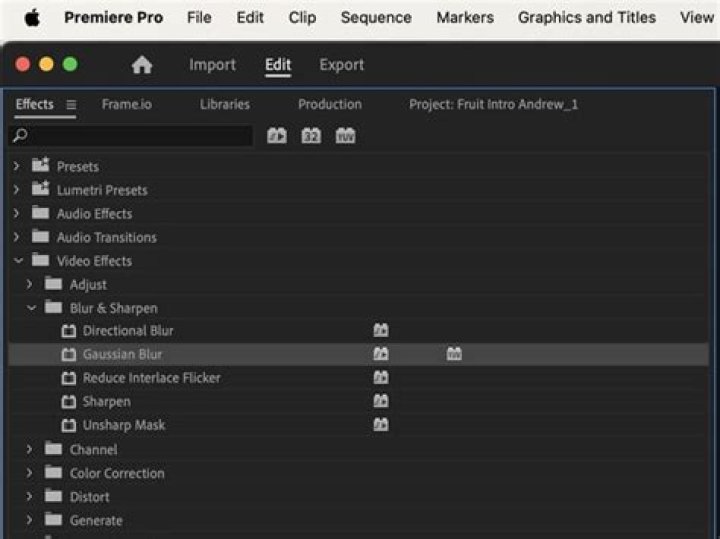Open the Markers menu
Viewport: 720px width, 539px height.
[465, 17]
